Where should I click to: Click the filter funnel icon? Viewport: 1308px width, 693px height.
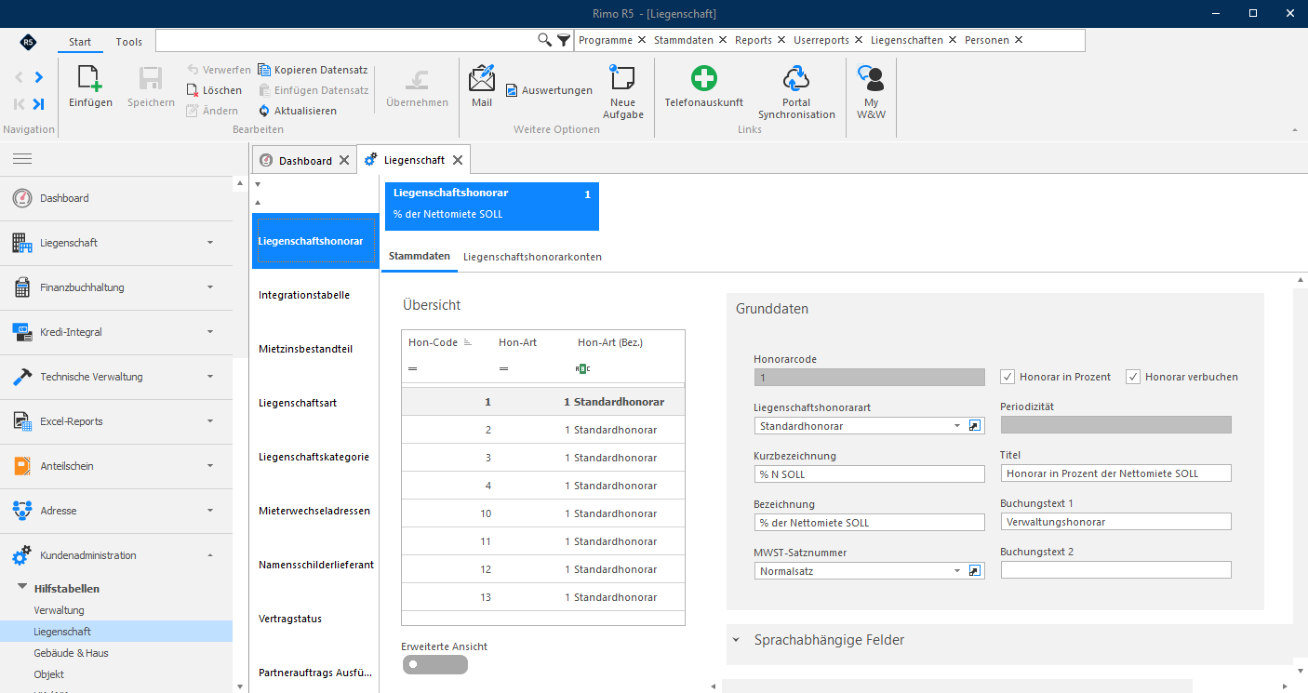point(564,40)
